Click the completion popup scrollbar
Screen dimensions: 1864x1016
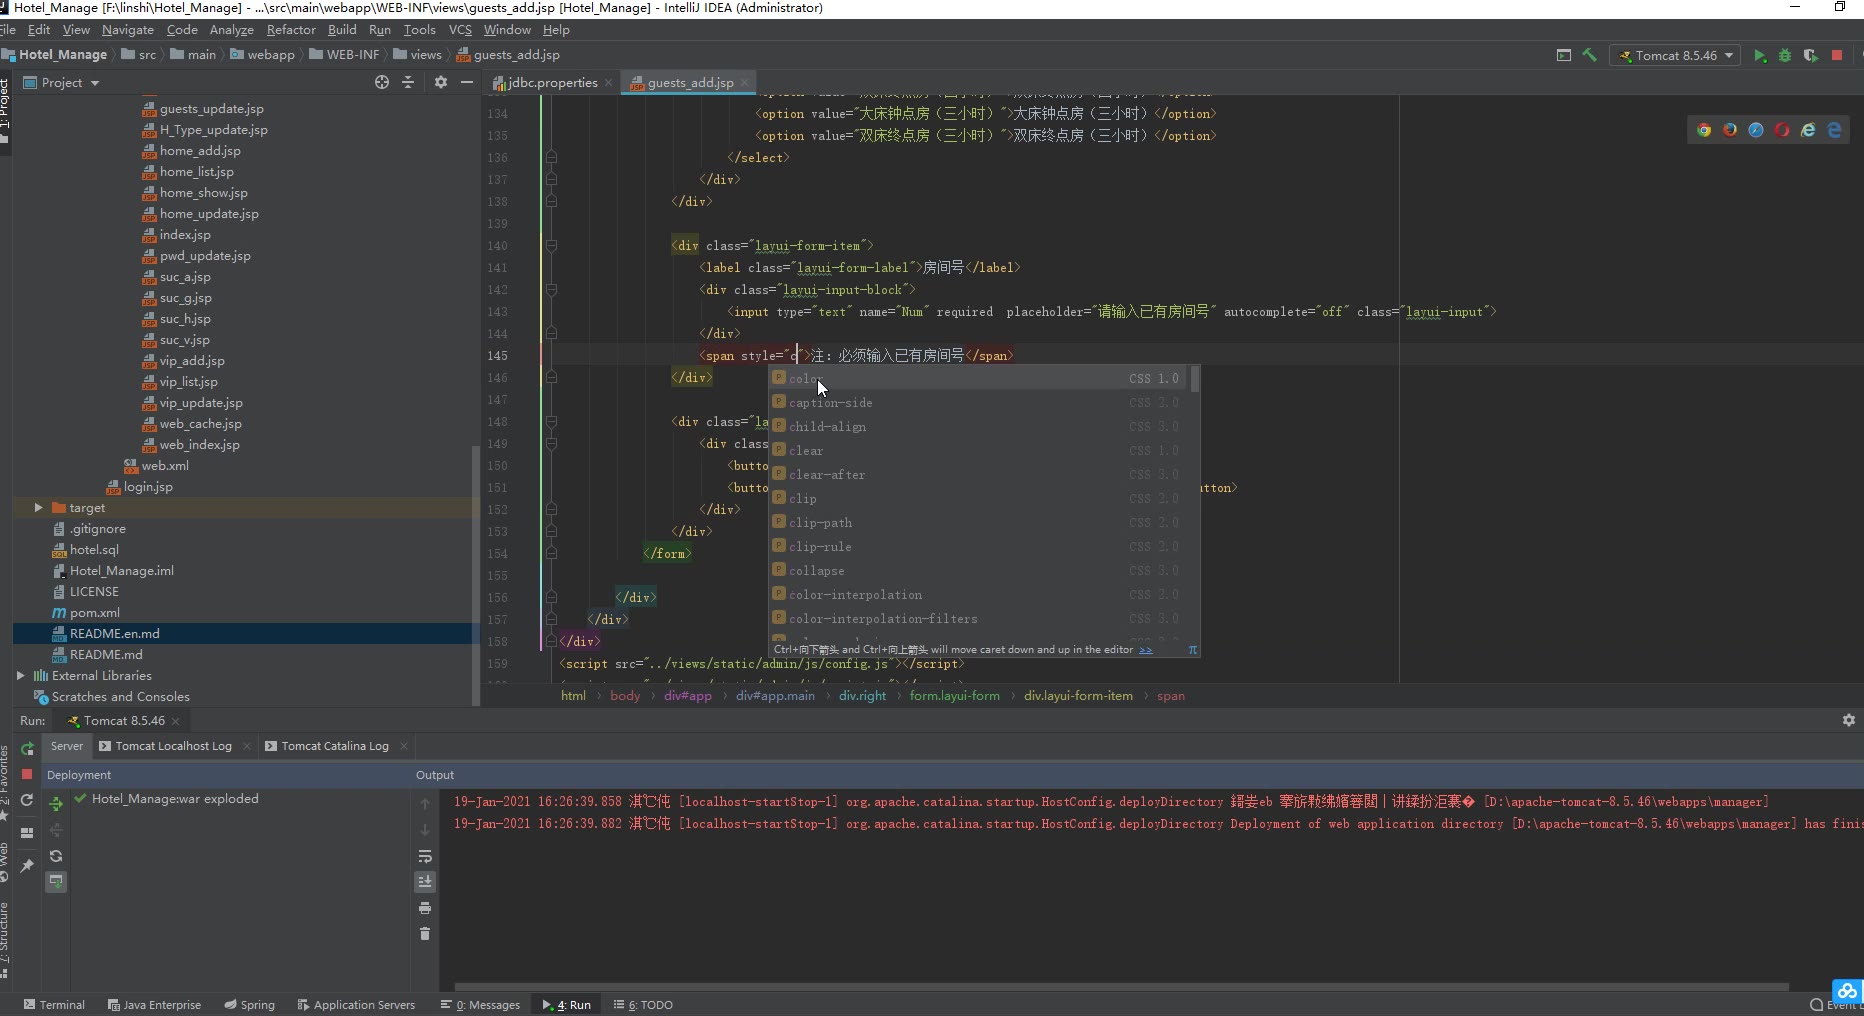tap(1195, 379)
